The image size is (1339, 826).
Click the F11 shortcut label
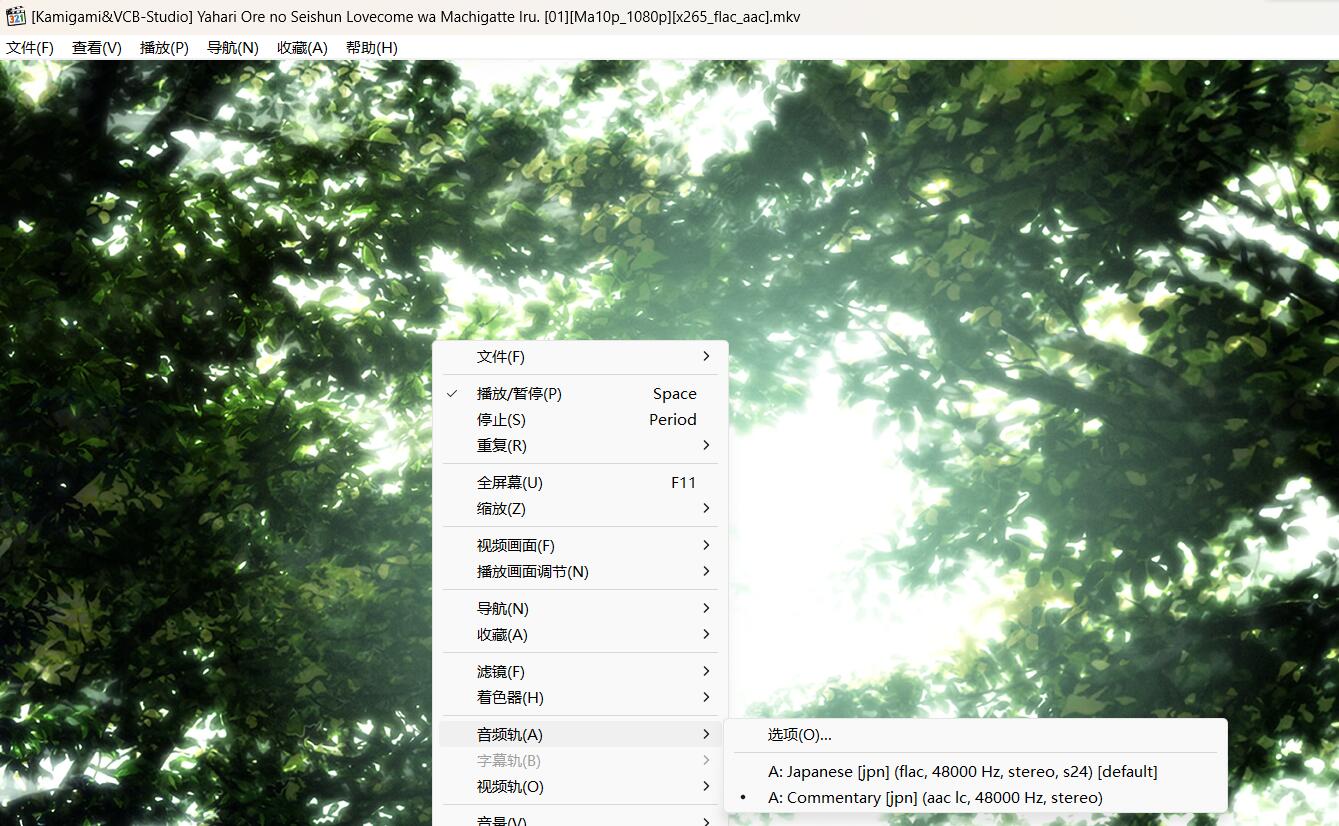coord(684,483)
